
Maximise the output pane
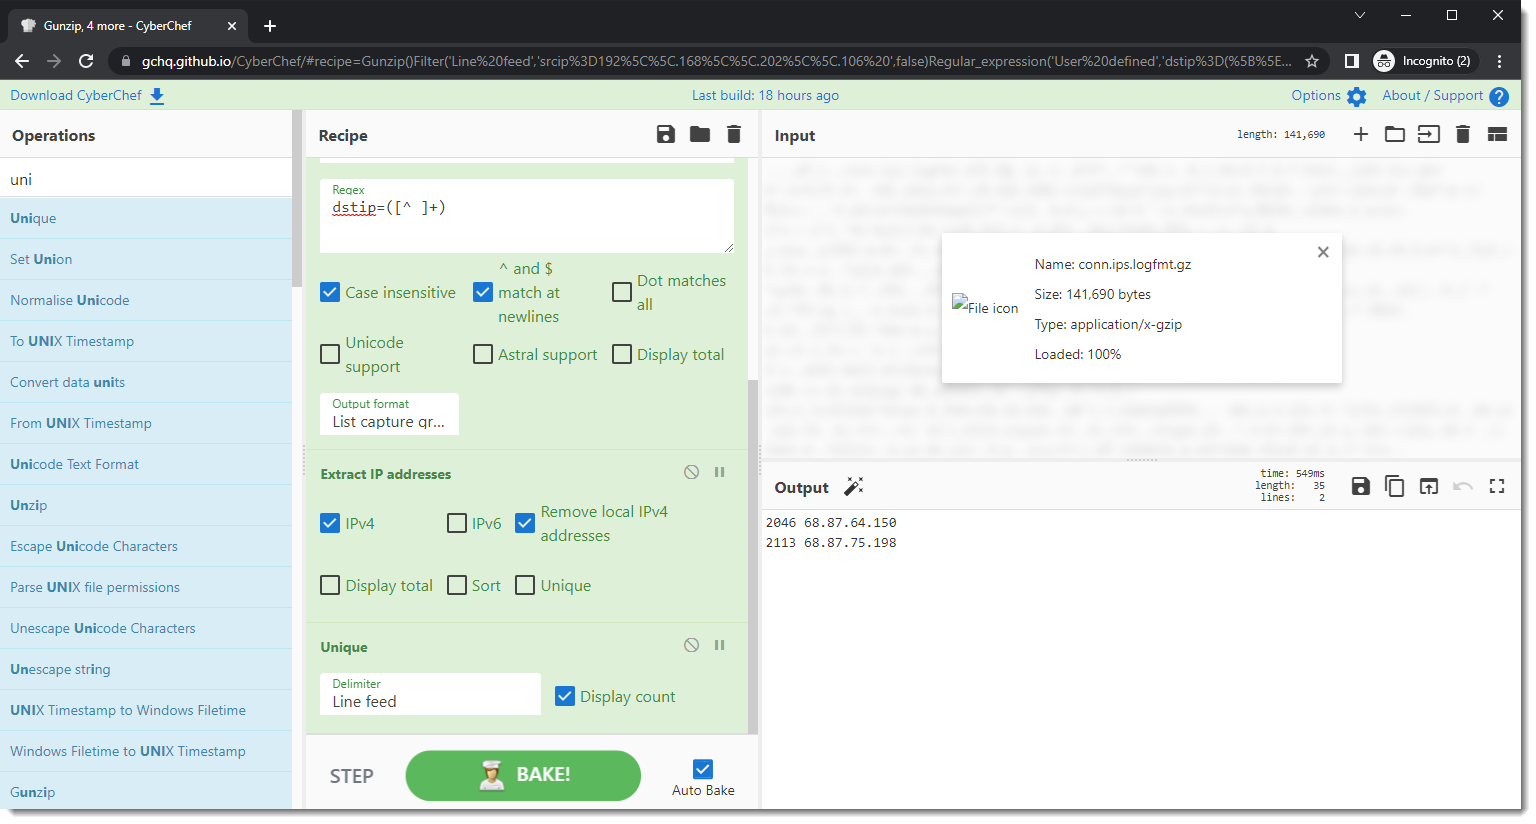pyautogui.click(x=1497, y=486)
